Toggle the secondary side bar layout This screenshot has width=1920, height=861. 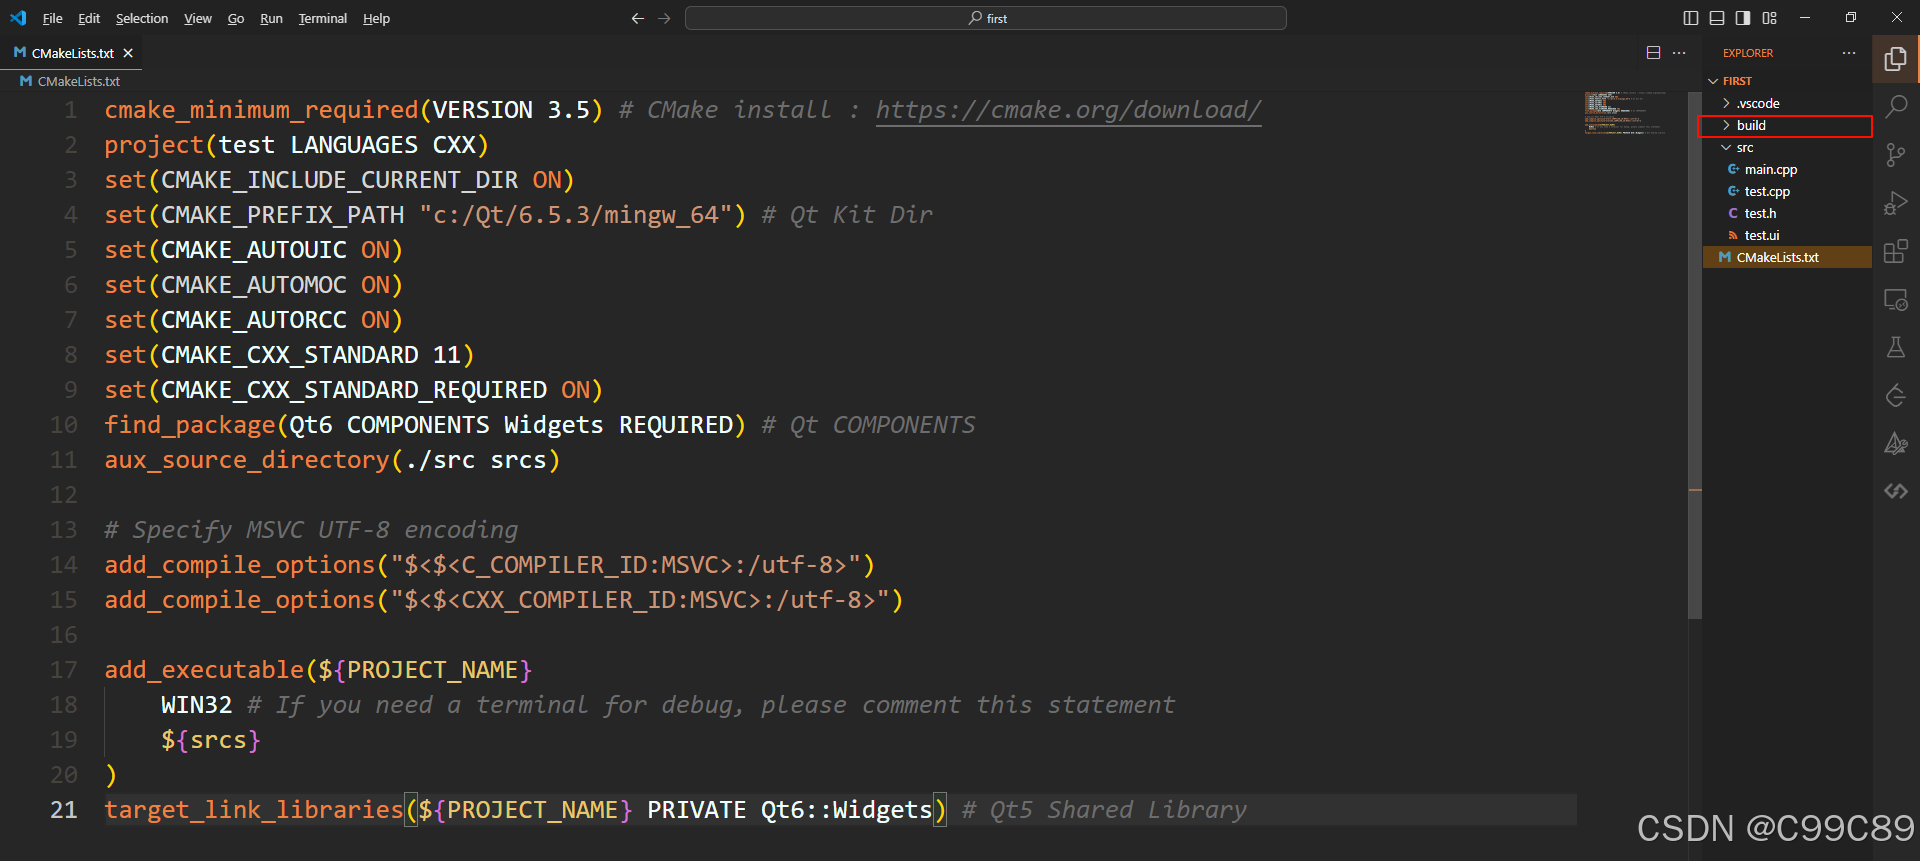[1743, 18]
